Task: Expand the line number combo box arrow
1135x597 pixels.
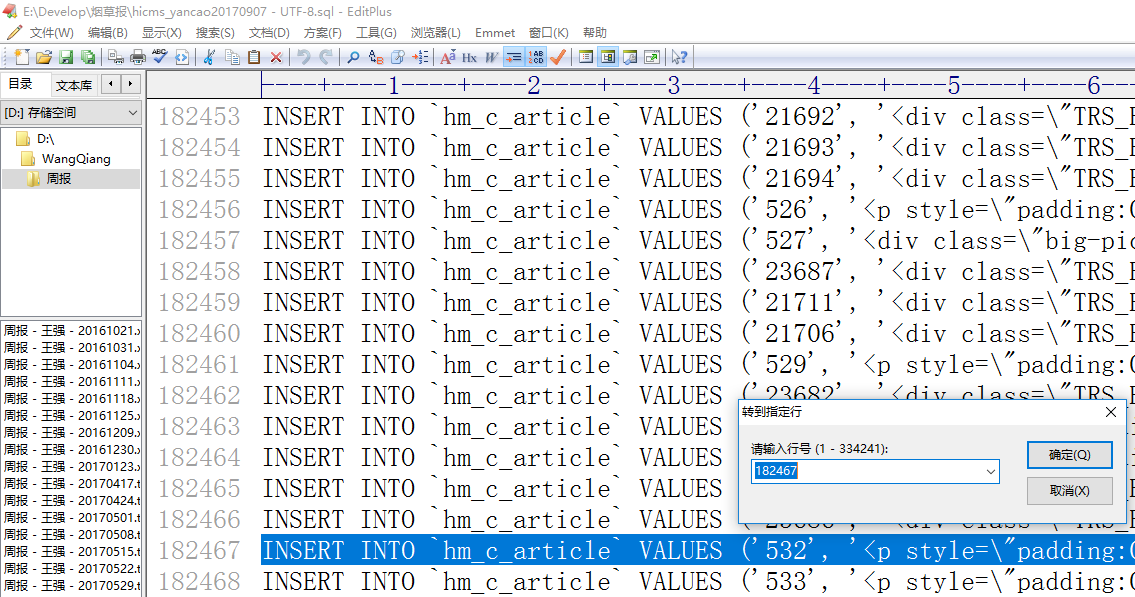Action: [x=990, y=471]
